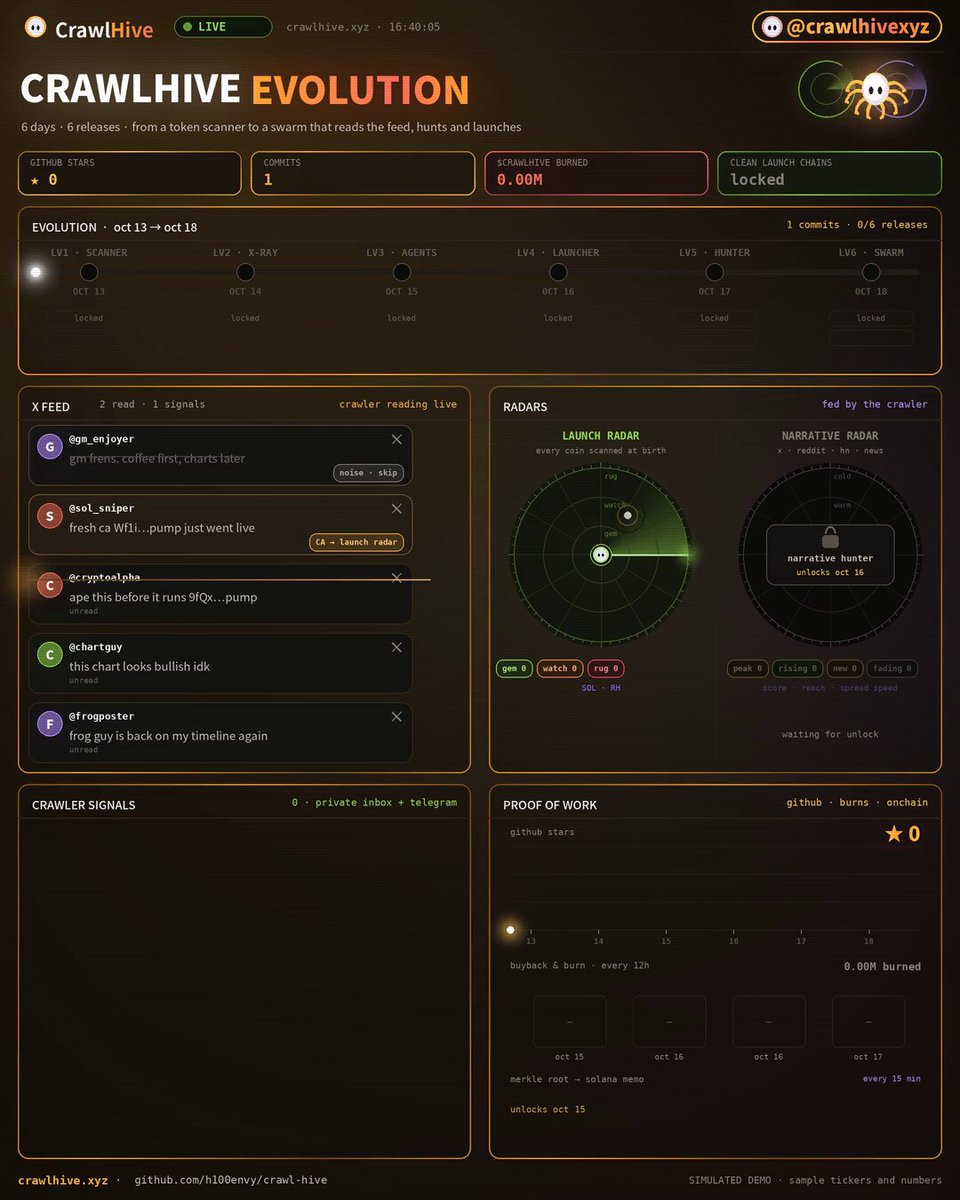Click the Commits stat card
The image size is (960, 1200).
click(362, 173)
